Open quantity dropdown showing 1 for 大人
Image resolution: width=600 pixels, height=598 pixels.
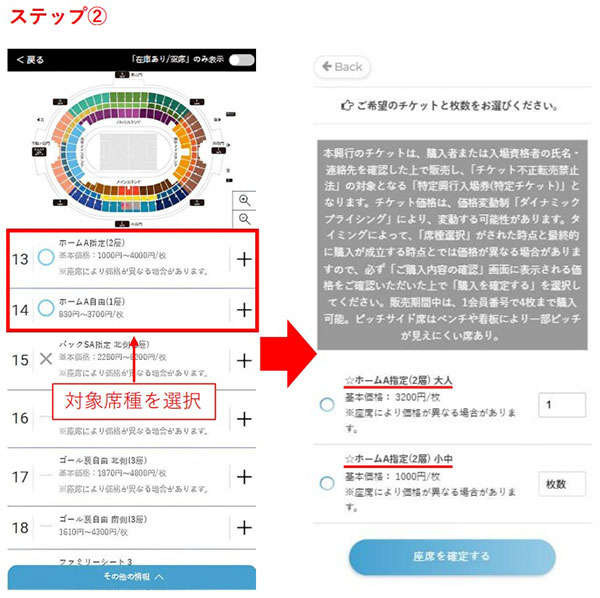(x=562, y=405)
